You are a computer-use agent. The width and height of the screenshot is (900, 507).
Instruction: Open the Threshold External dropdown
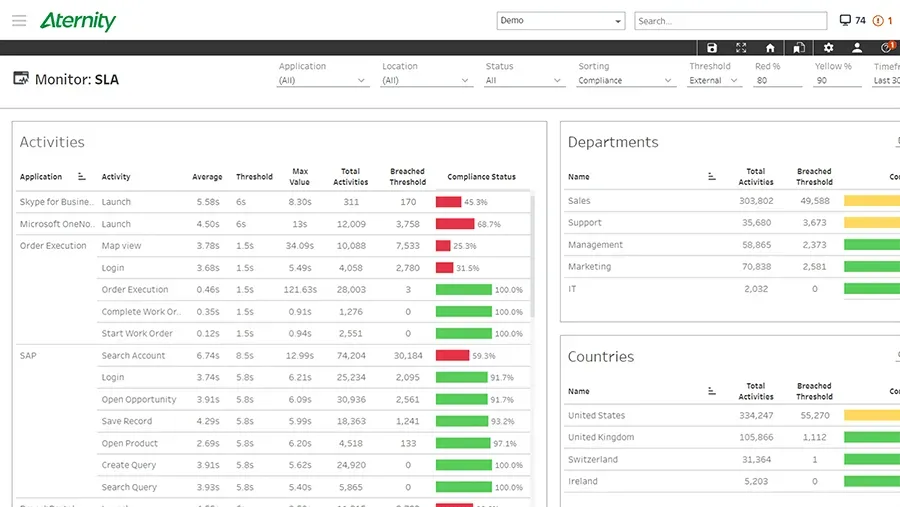point(713,80)
